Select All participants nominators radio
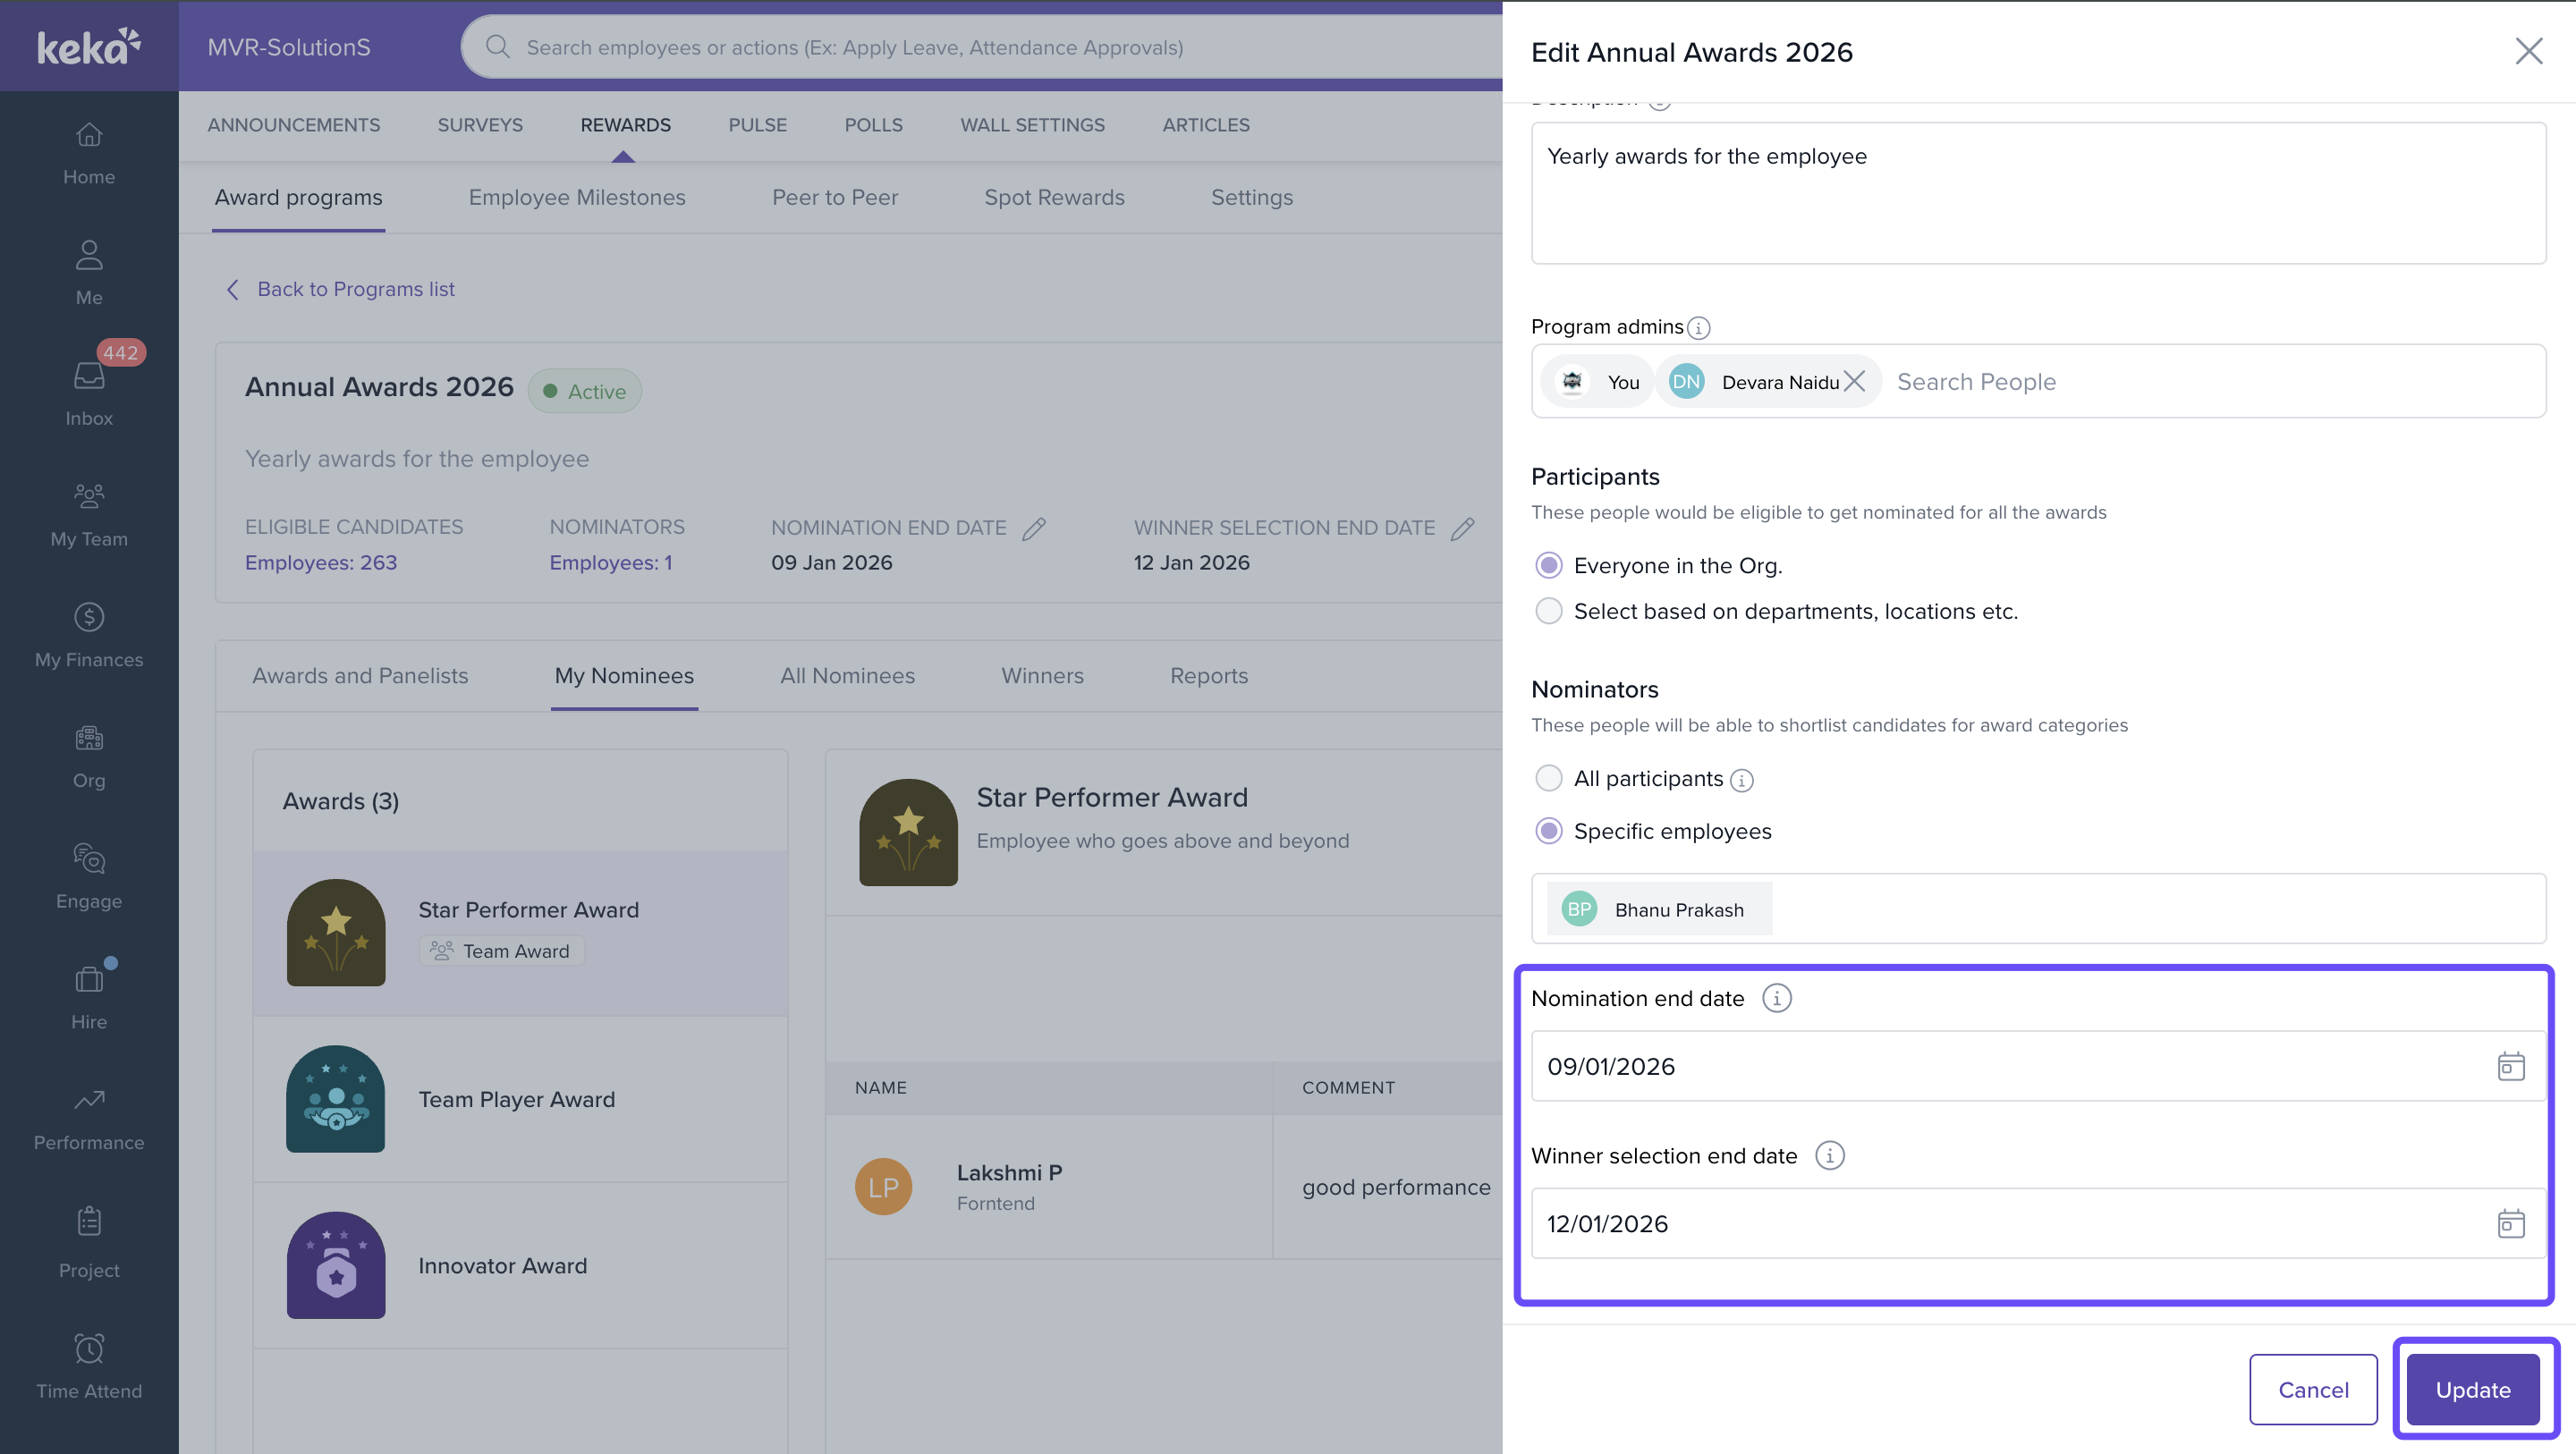Screen dimensions: 2576x1454 tap(1548, 778)
